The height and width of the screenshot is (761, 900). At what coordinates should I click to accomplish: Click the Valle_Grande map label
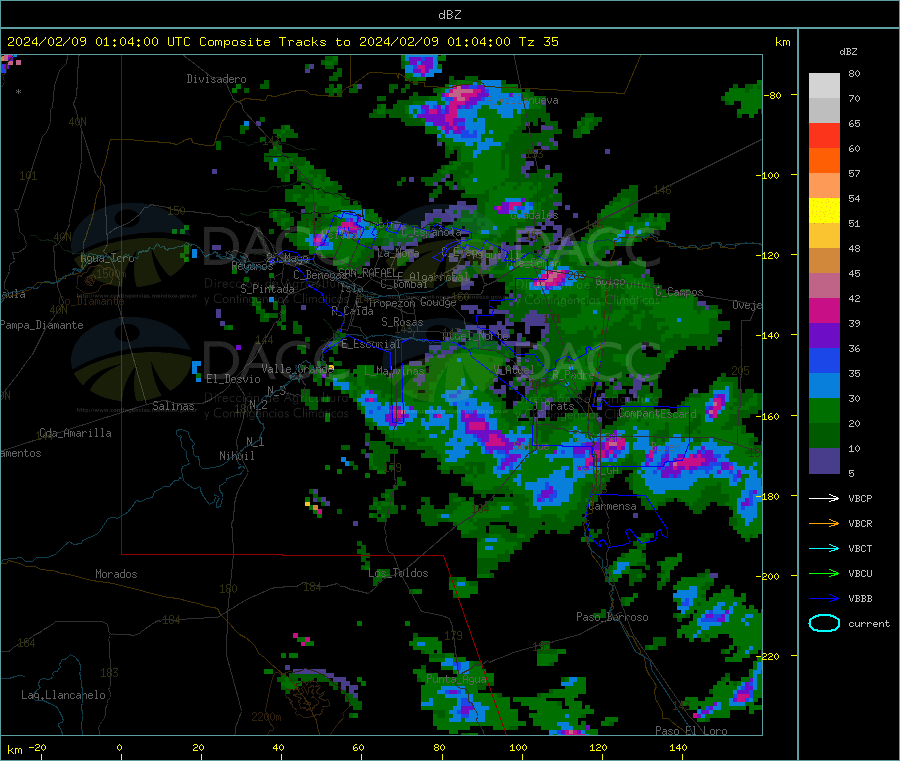297,368
